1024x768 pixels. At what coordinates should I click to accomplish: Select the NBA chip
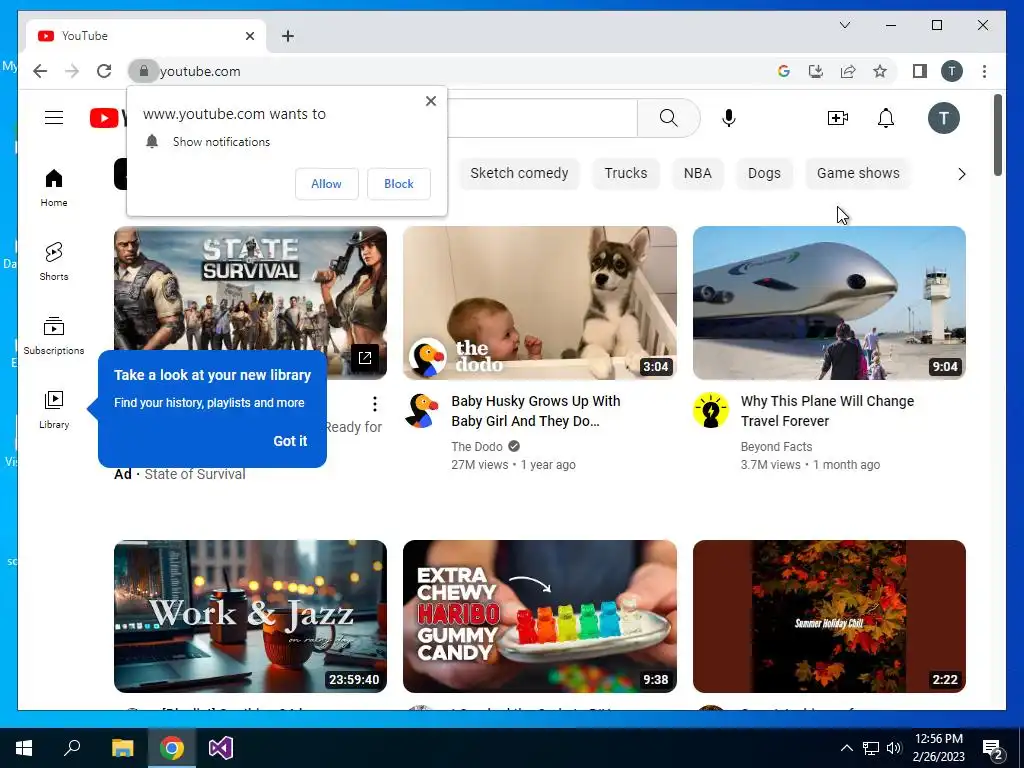coord(697,173)
